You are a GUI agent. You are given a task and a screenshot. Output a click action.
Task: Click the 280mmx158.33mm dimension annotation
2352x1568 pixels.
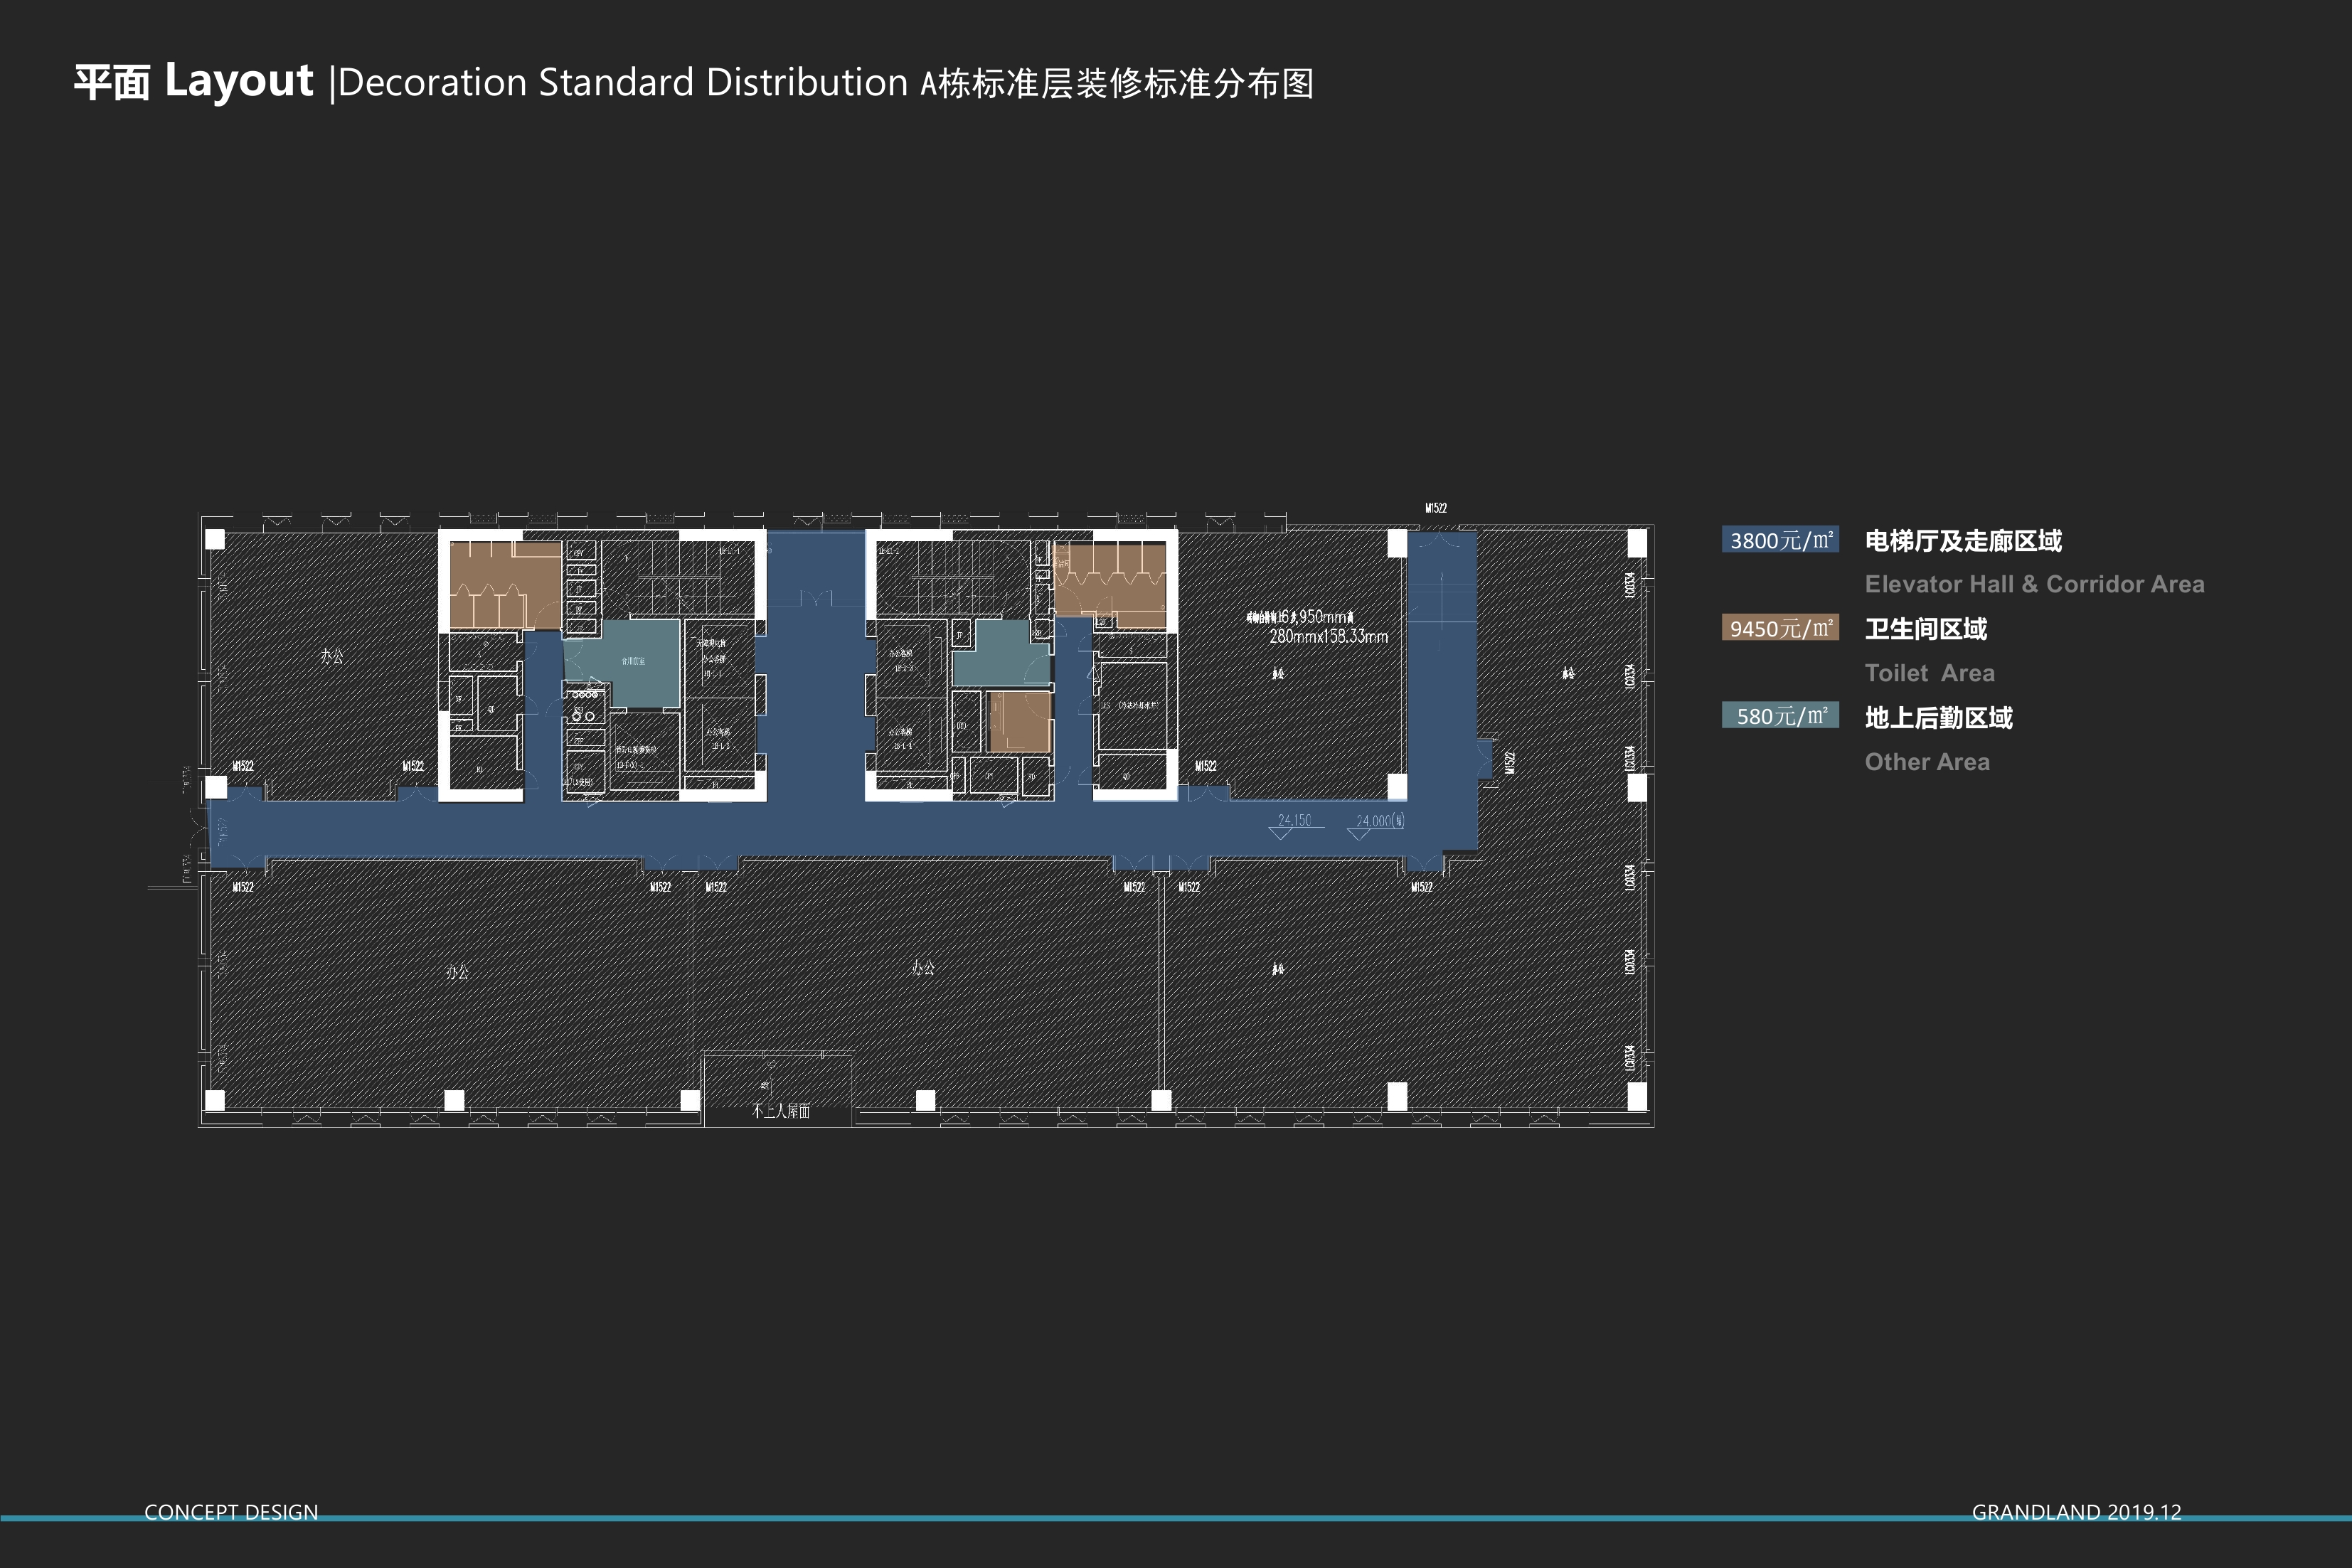coord(1328,637)
